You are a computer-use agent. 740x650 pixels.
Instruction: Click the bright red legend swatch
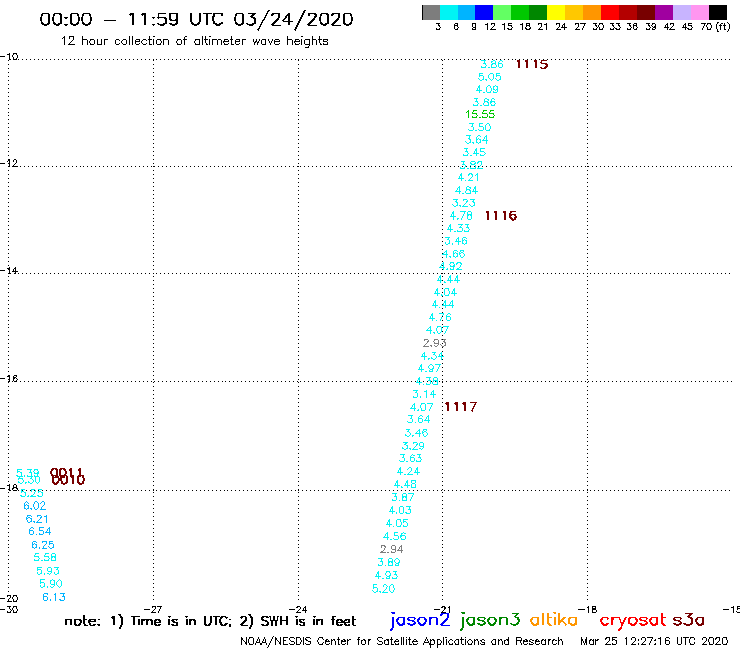[609, 12]
